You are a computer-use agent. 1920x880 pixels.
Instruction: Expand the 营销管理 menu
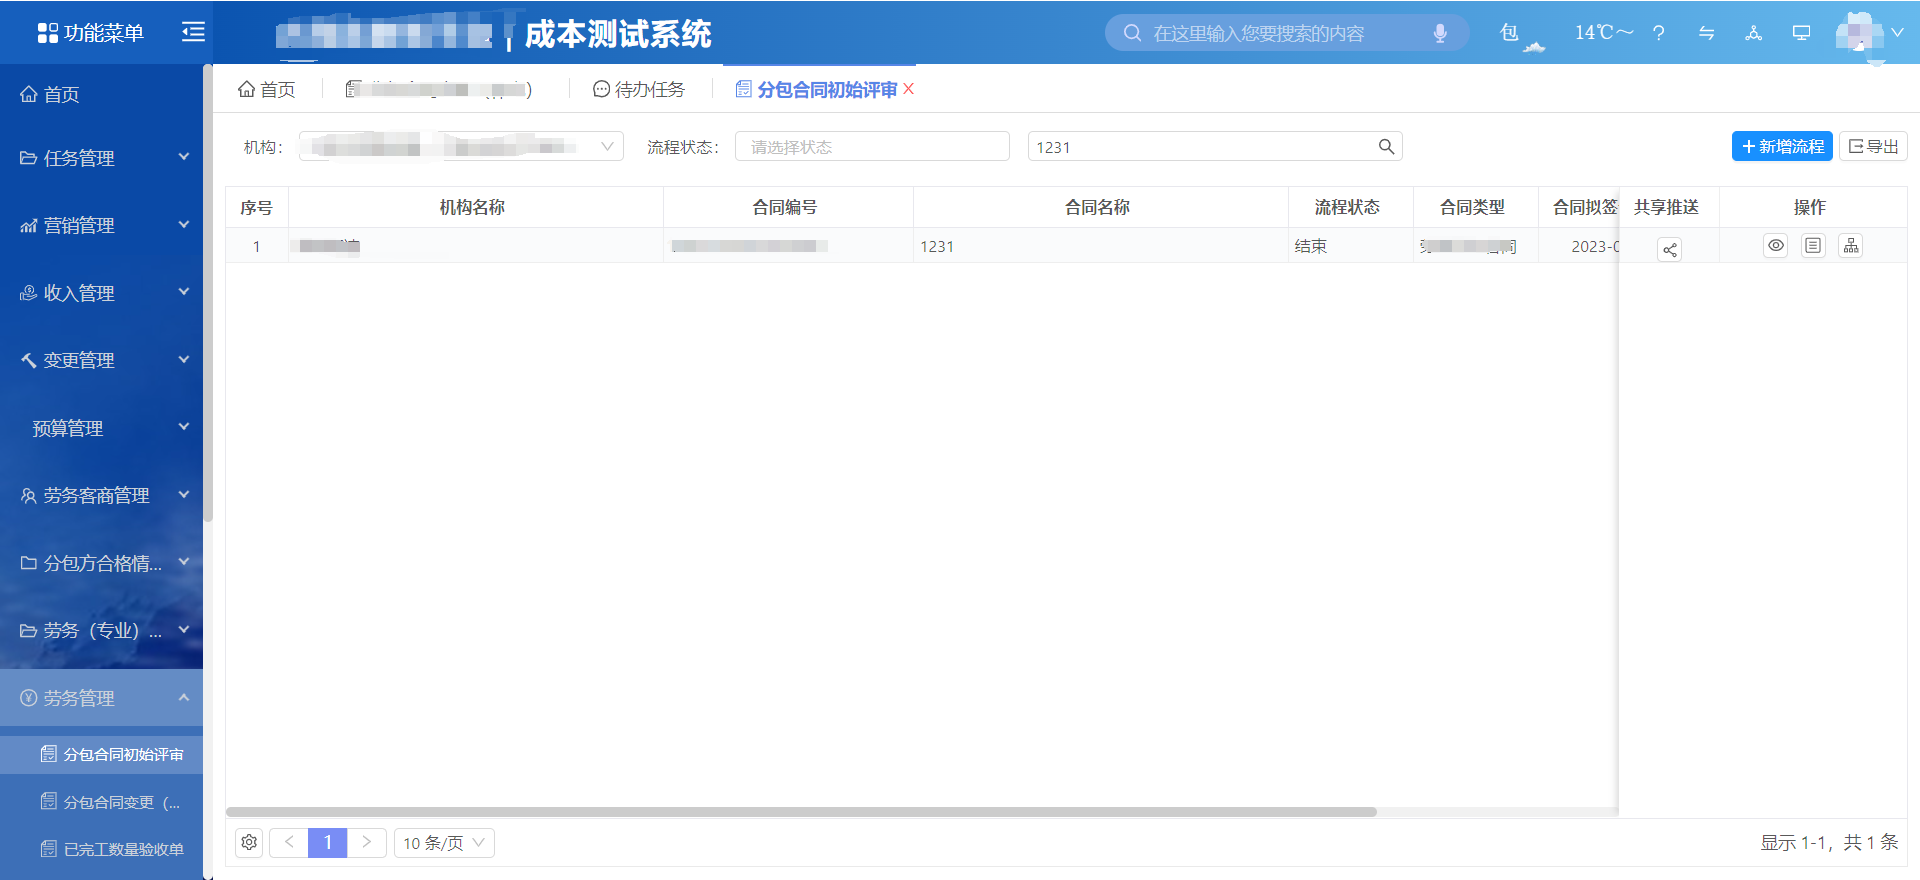pos(101,225)
